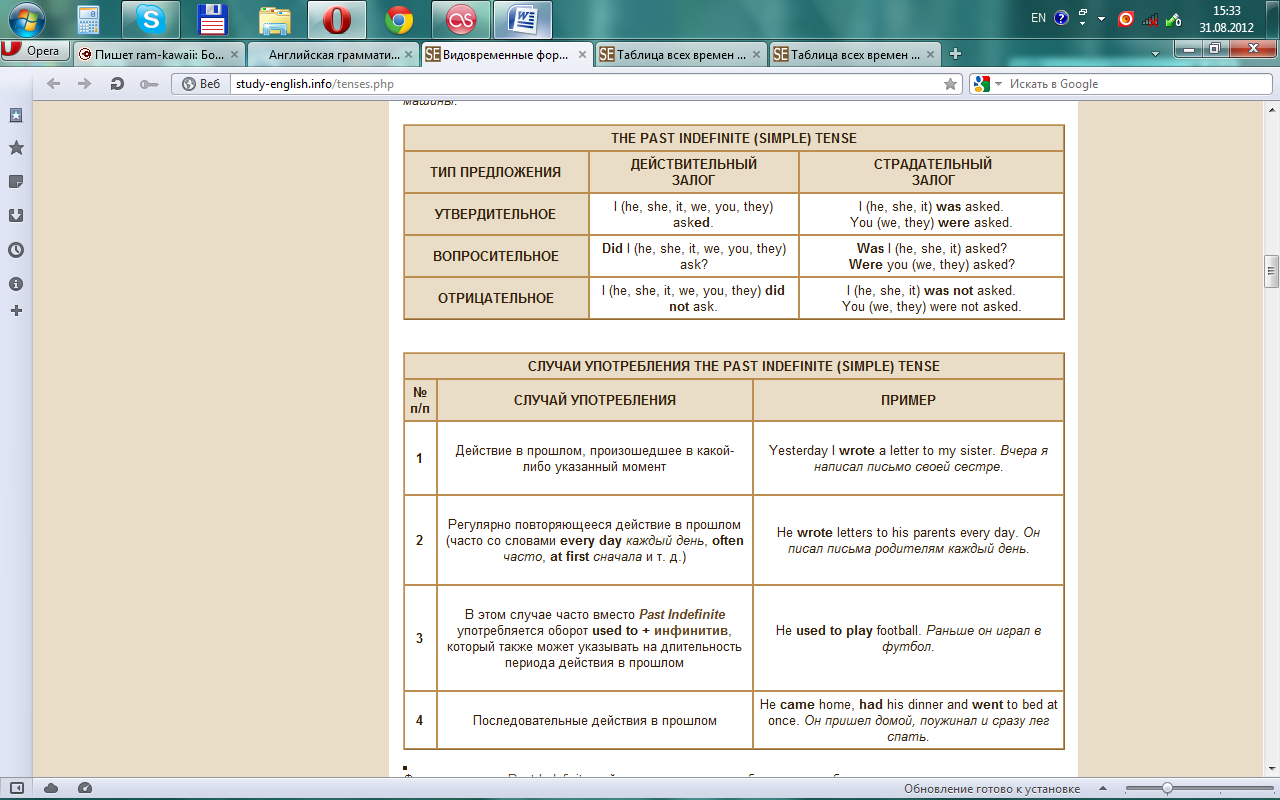Click example 'He used to play football'
Screen dimensions: 1280x800
tap(849, 631)
